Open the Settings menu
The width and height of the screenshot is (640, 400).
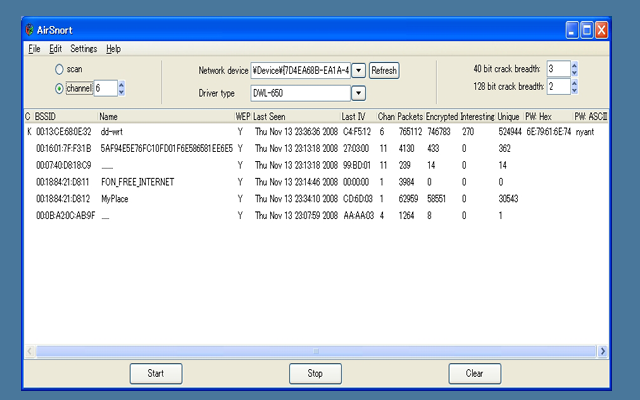84,48
